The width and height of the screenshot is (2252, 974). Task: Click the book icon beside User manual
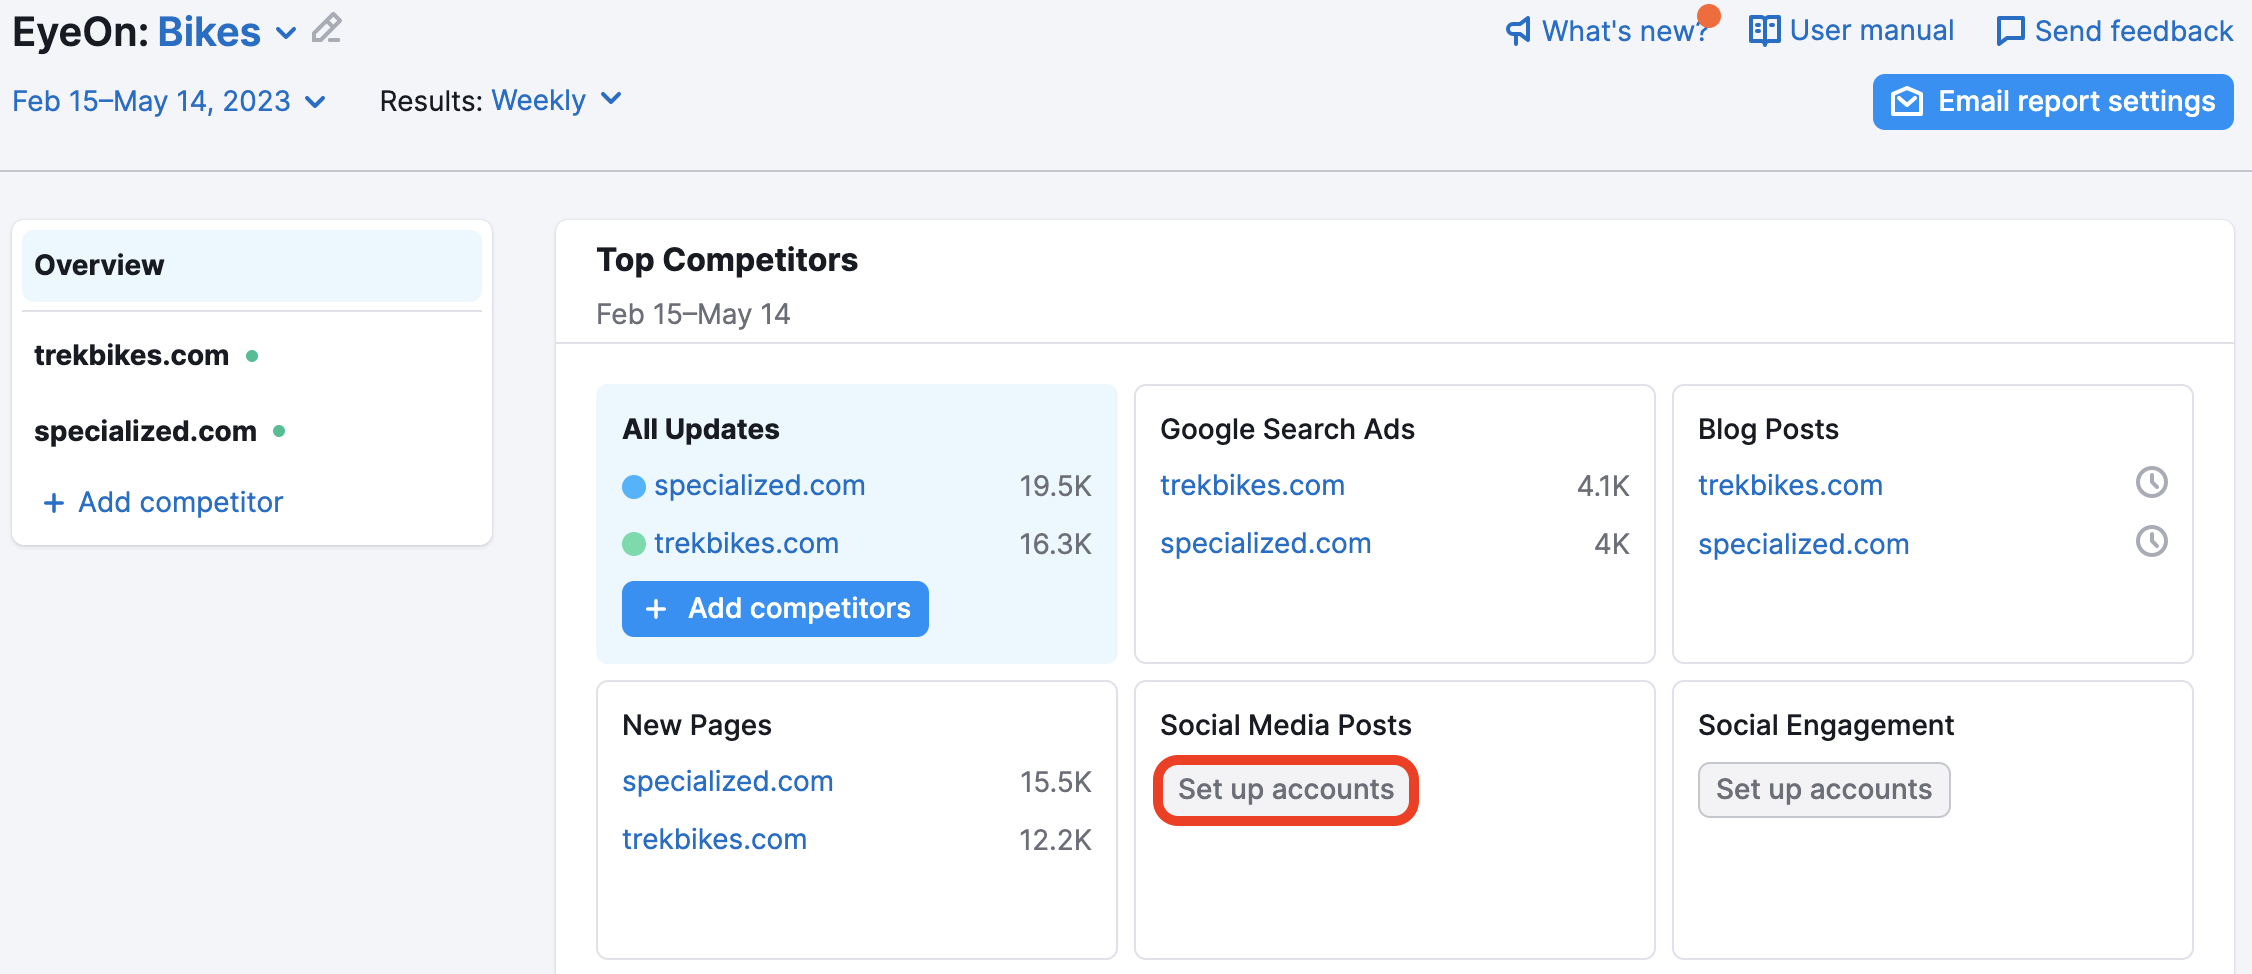[1764, 31]
